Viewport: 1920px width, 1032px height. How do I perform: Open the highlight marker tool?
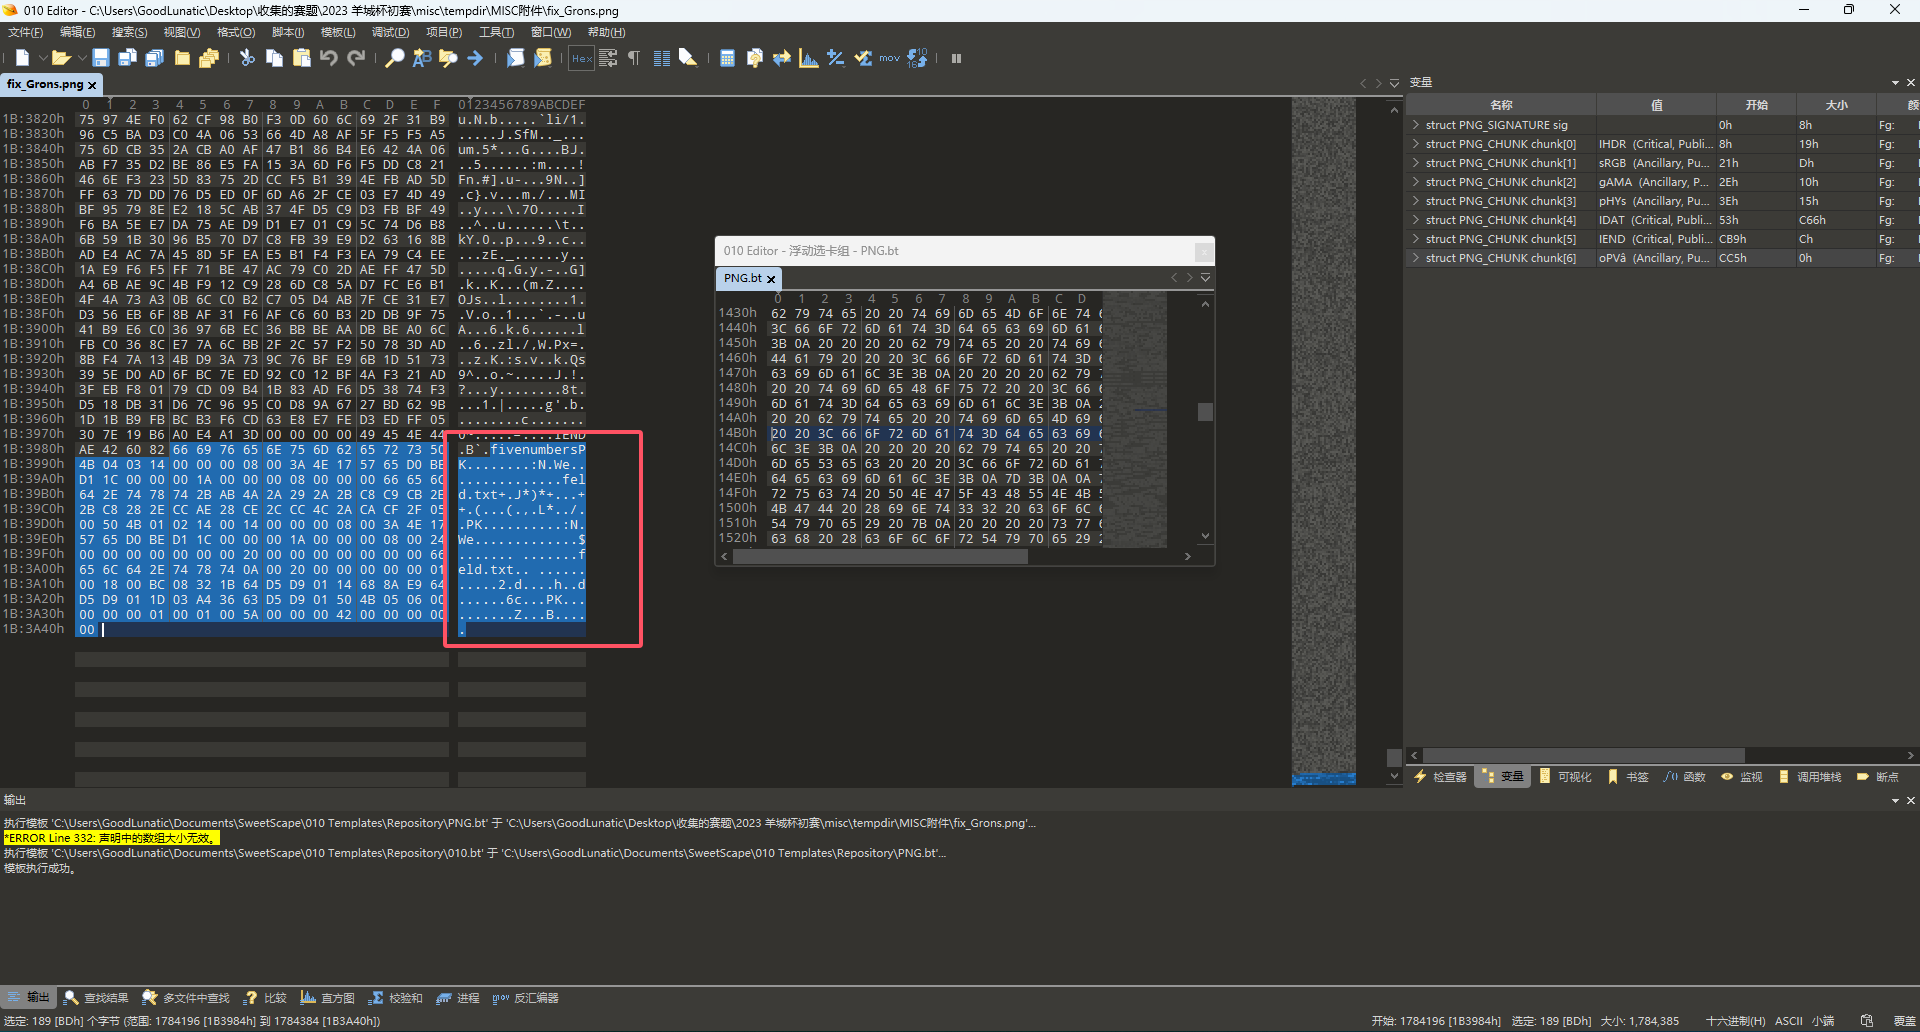[x=688, y=58]
